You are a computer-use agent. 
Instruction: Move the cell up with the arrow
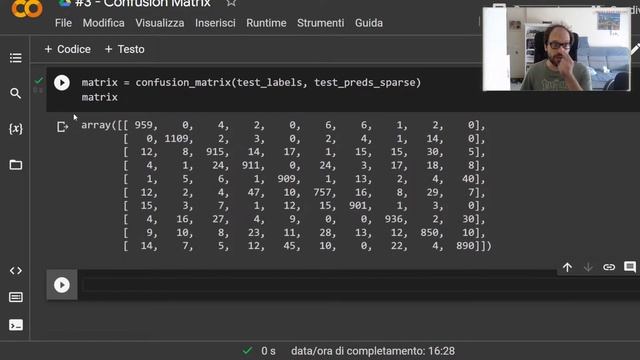(x=567, y=267)
